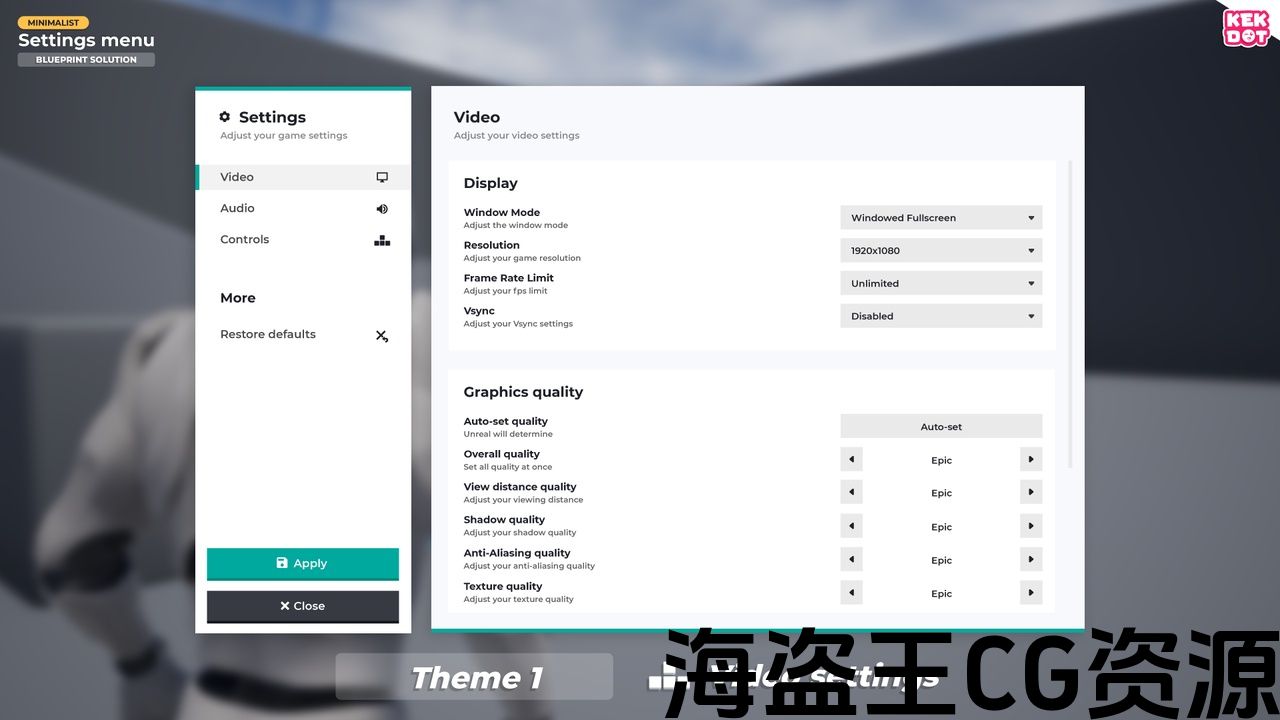Open the Window Mode dropdown
Image resolution: width=1280 pixels, height=720 pixels.
(x=941, y=218)
